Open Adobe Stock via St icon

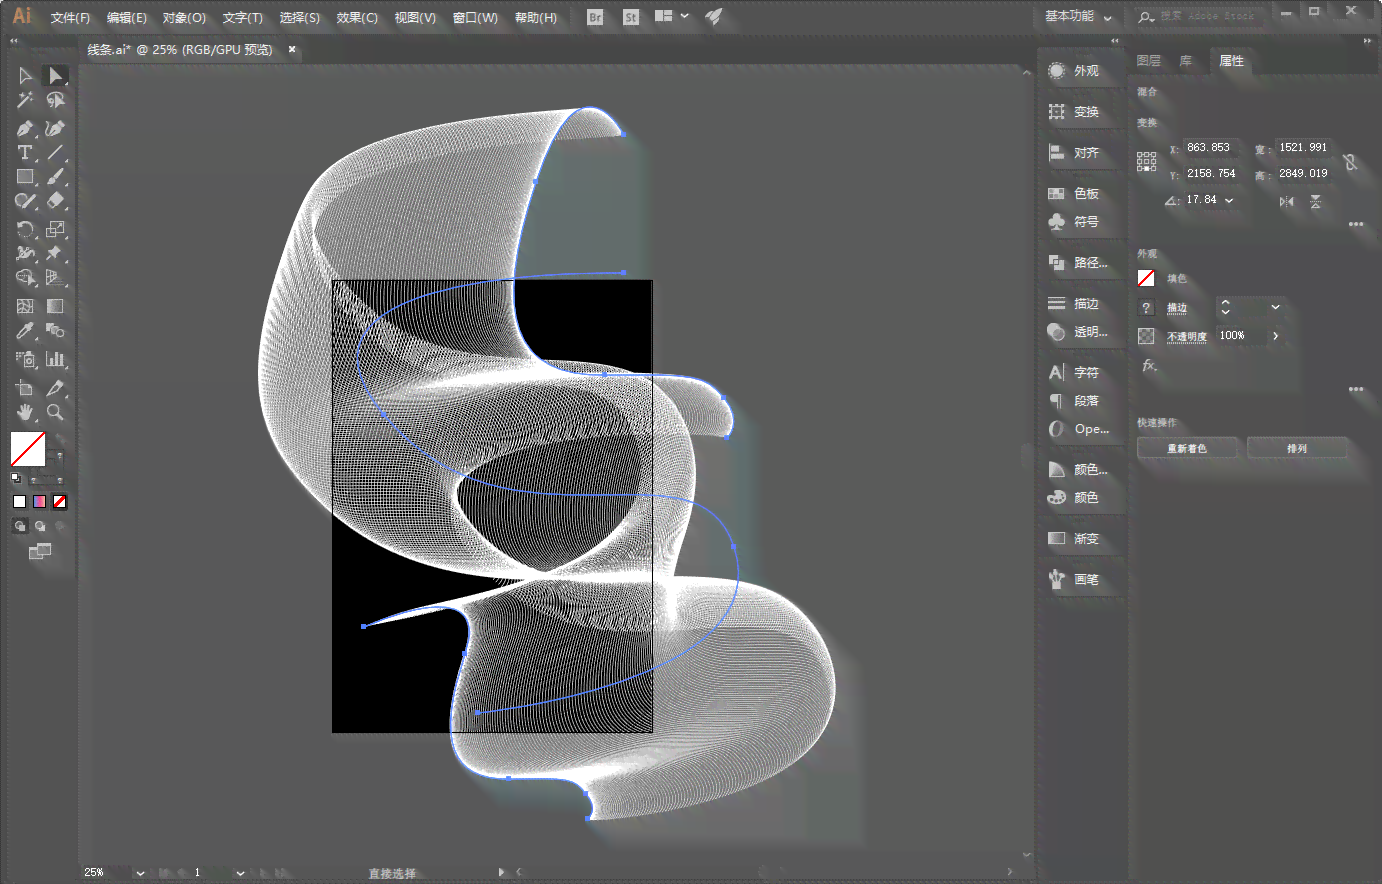pos(631,17)
